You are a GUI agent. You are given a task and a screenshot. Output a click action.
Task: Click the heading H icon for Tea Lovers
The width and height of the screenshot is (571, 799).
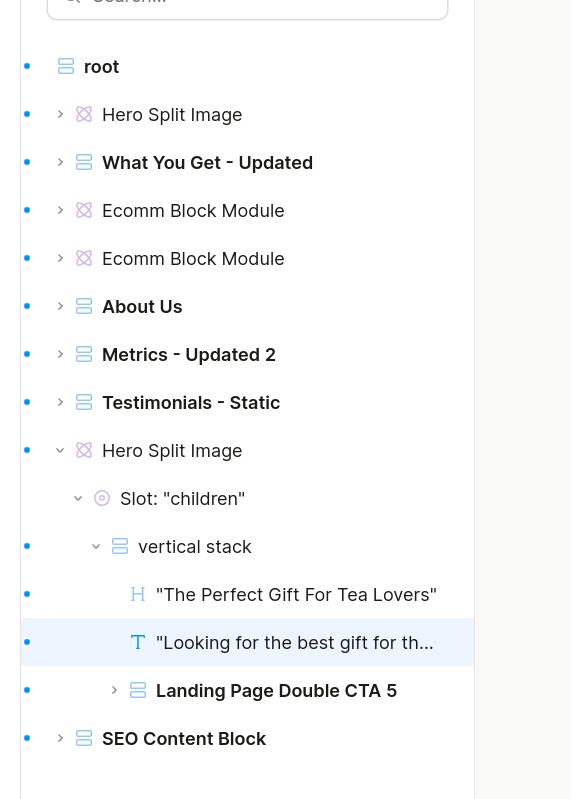click(x=138, y=594)
